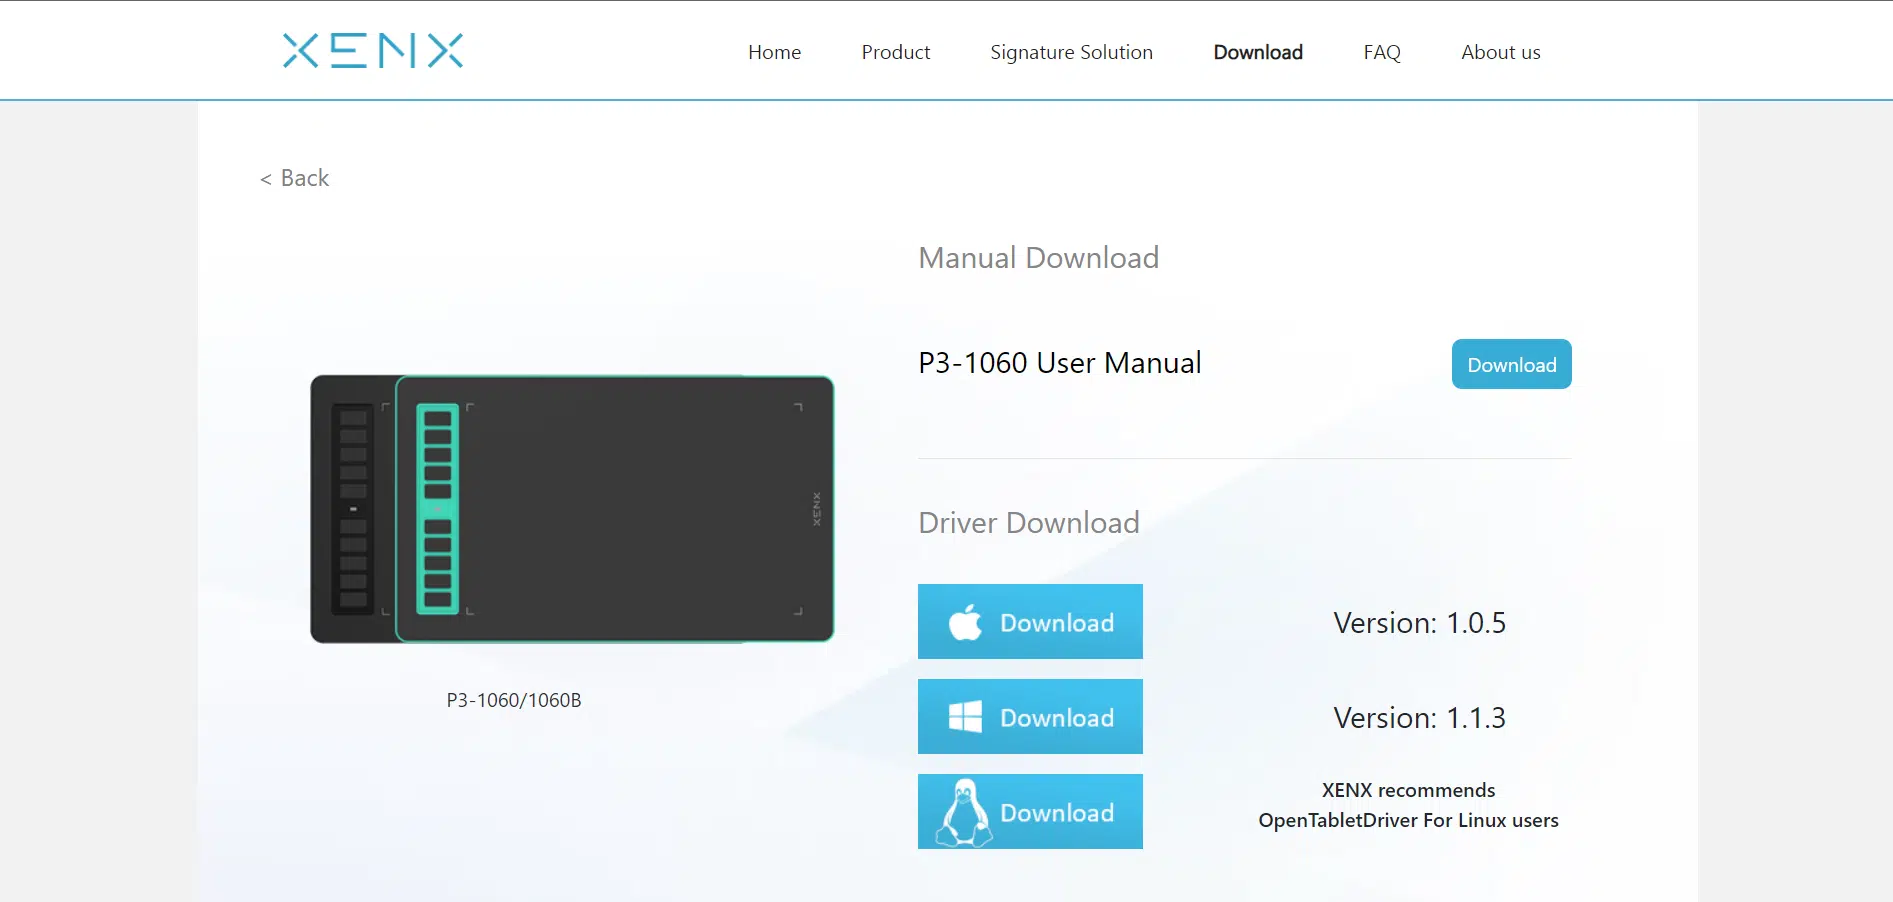1893x902 pixels.
Task: Click the OpenTabletDriver recommendation for Linux text
Action: pyautogui.click(x=1408, y=805)
